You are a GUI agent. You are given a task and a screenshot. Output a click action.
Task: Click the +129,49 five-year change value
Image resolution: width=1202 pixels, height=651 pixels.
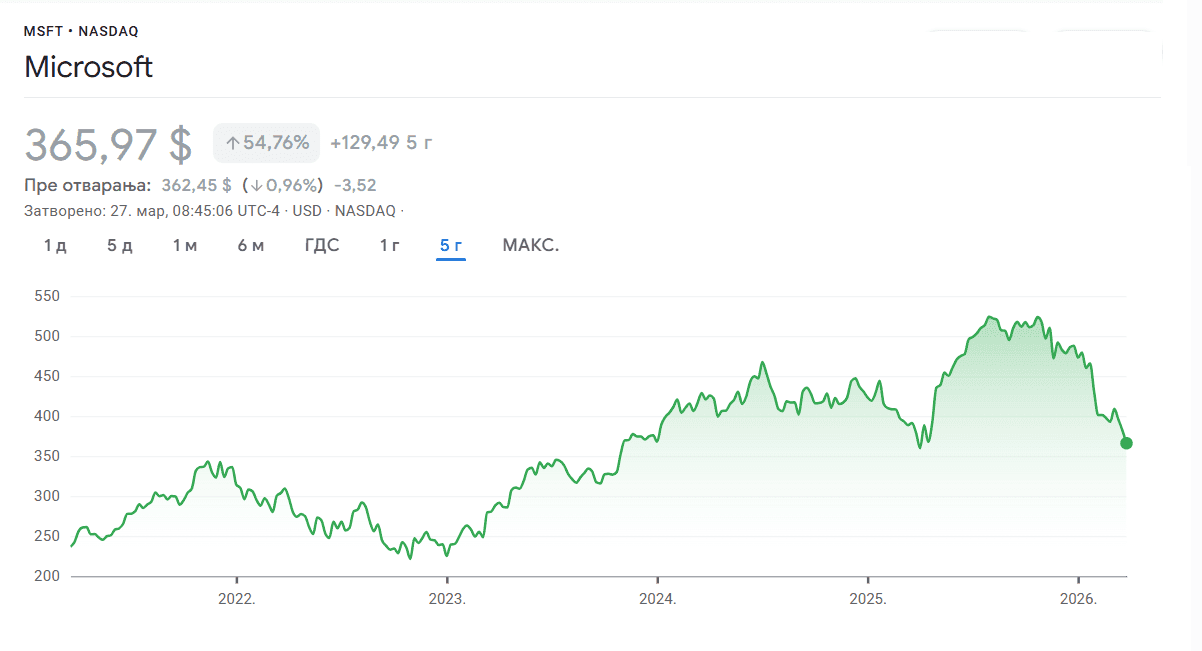[364, 143]
